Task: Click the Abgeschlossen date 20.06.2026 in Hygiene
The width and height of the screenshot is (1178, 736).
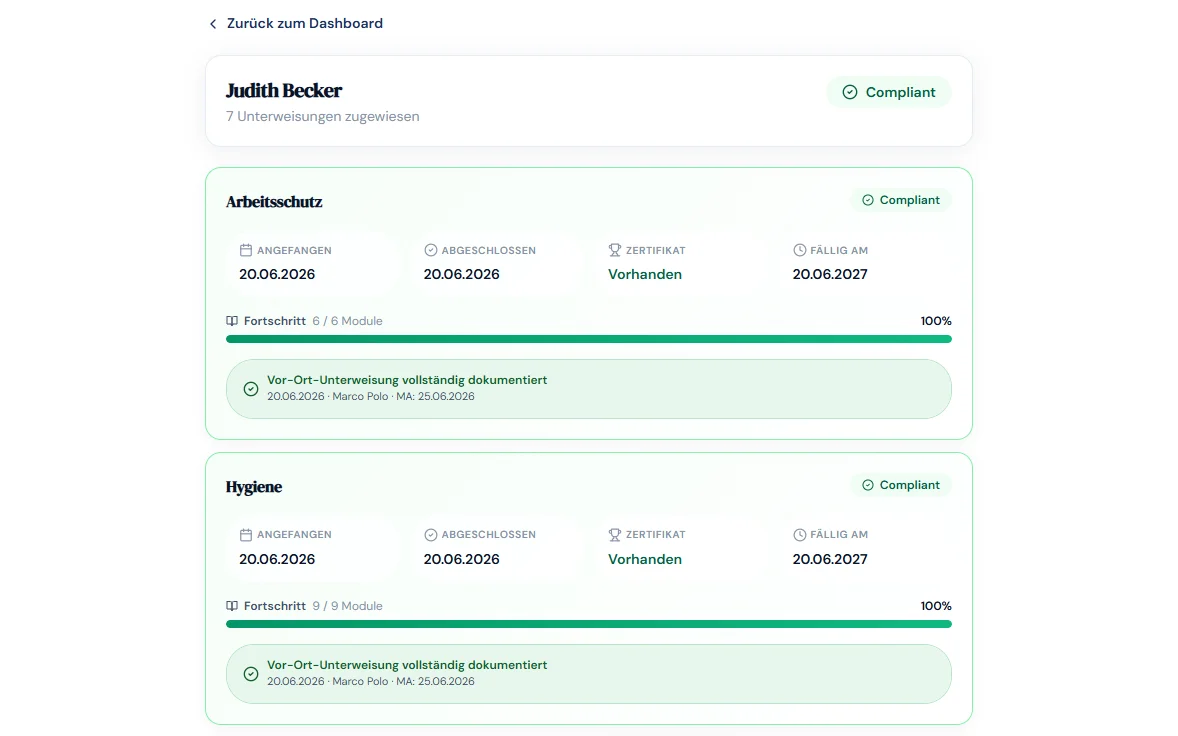Action: click(461, 560)
